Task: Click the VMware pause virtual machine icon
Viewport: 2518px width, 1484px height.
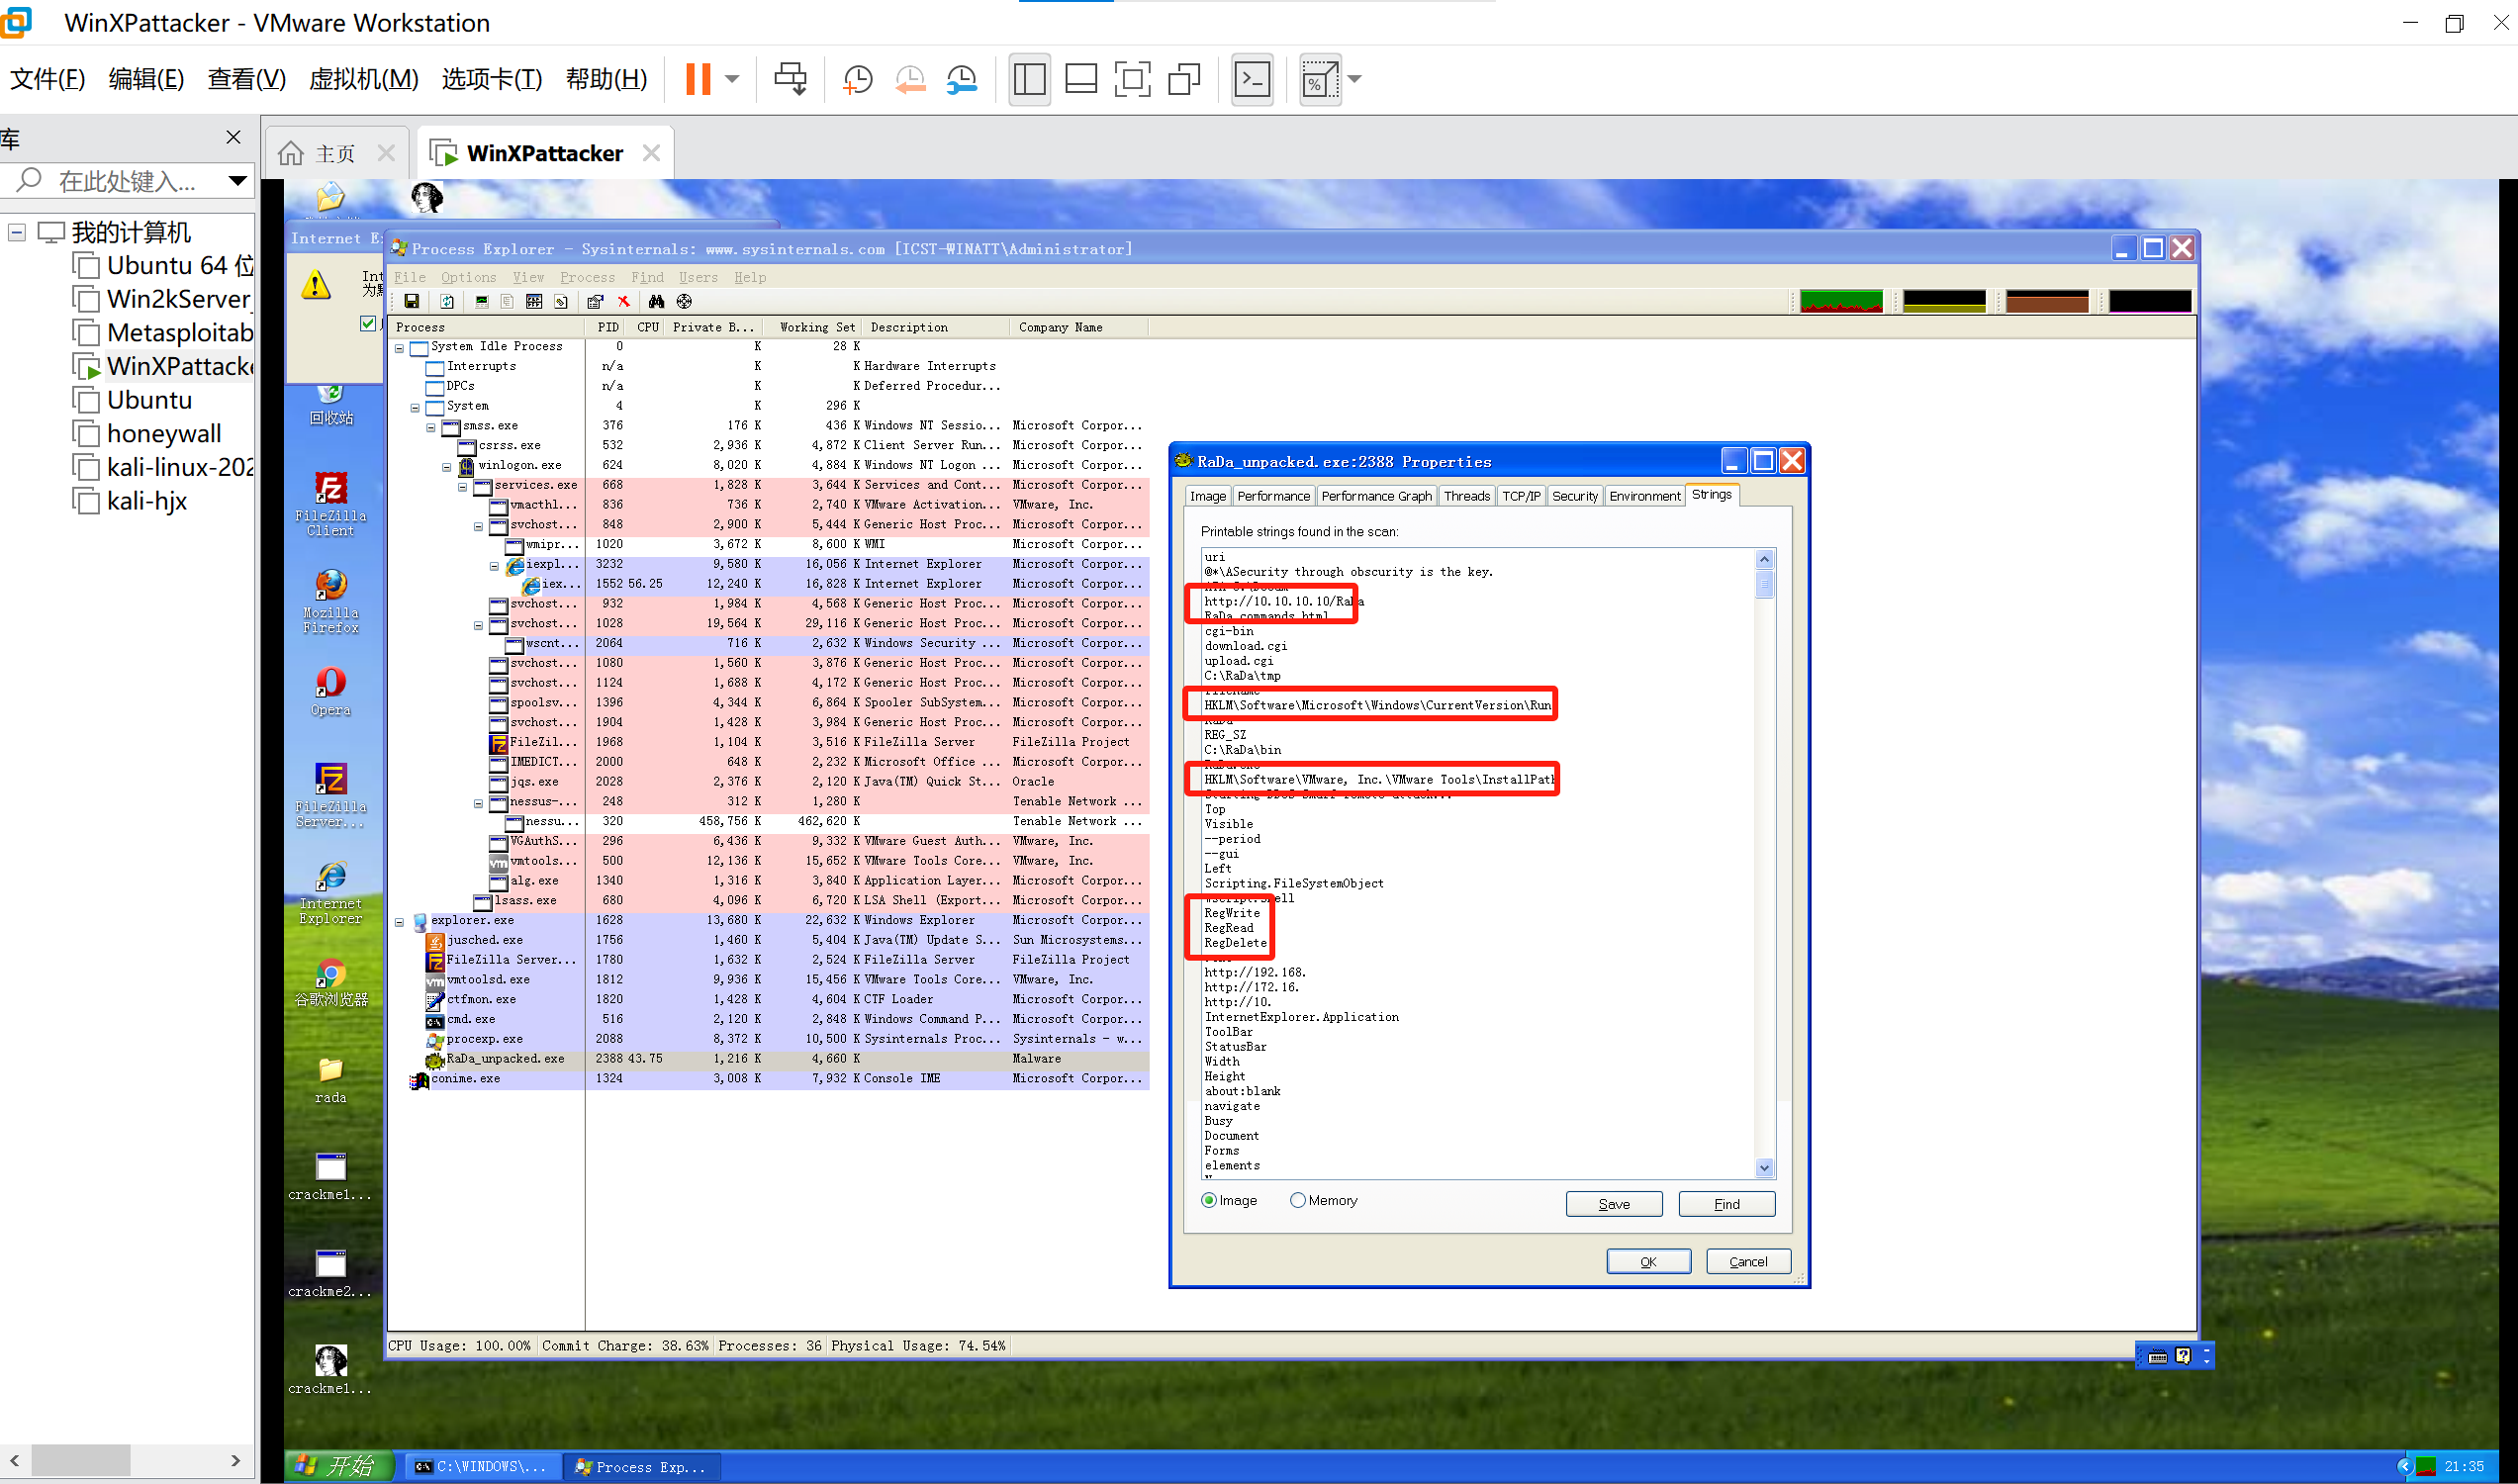Action: (x=698, y=79)
